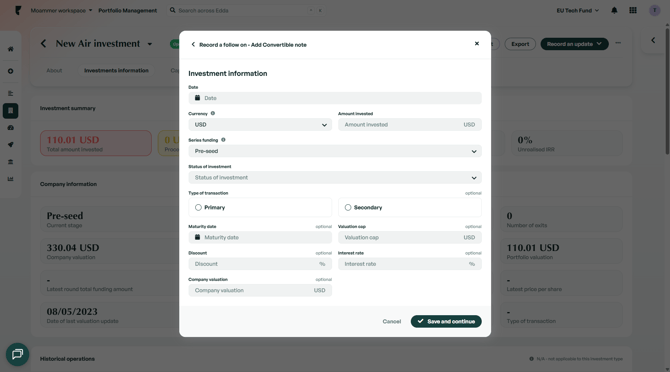
Task: Click the Pre-seed current stage card
Action: [109, 220]
